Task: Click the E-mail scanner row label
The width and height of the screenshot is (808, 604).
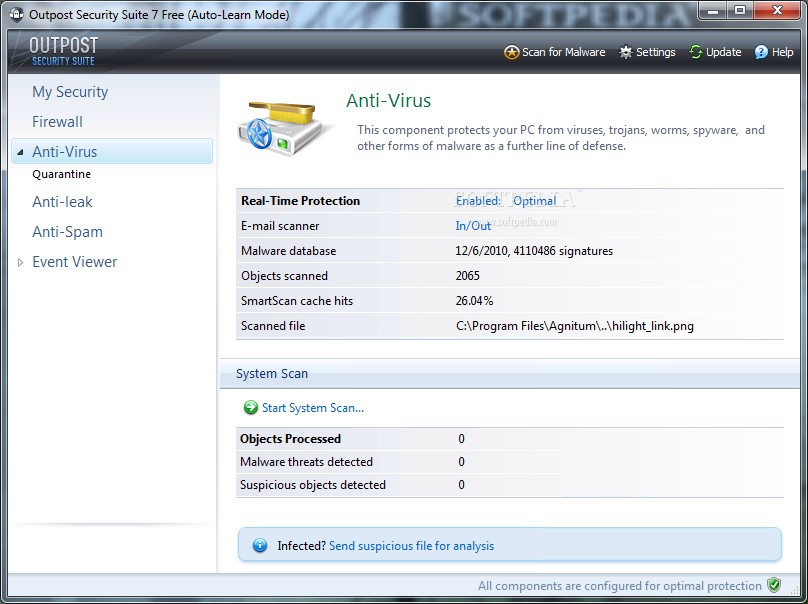Action: [x=280, y=226]
